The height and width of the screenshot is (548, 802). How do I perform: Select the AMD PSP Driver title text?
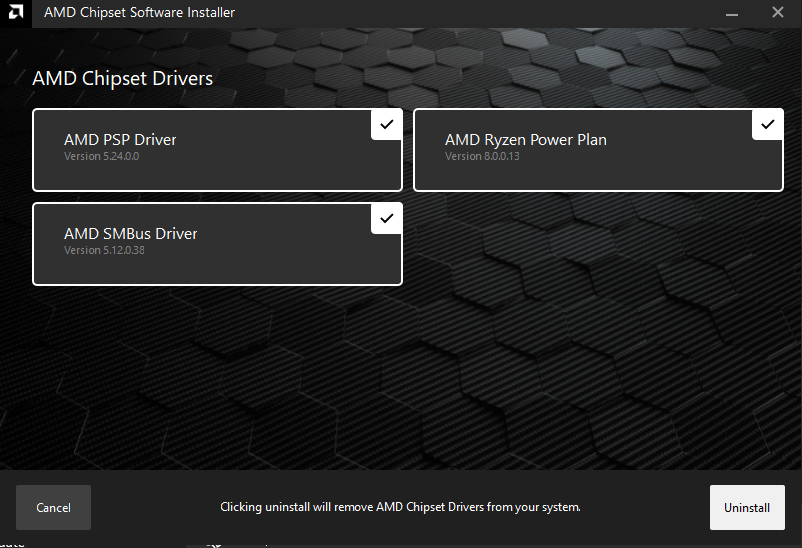pos(120,140)
